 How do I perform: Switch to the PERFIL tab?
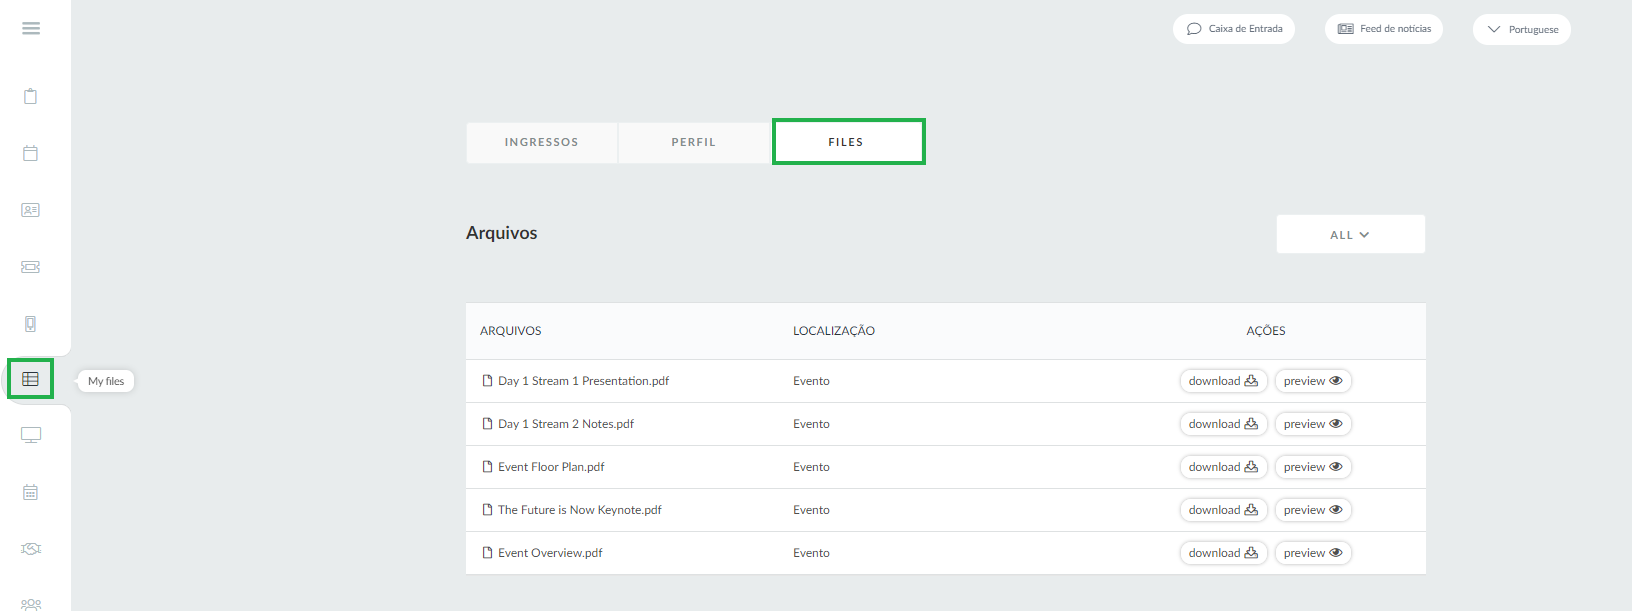[694, 142]
